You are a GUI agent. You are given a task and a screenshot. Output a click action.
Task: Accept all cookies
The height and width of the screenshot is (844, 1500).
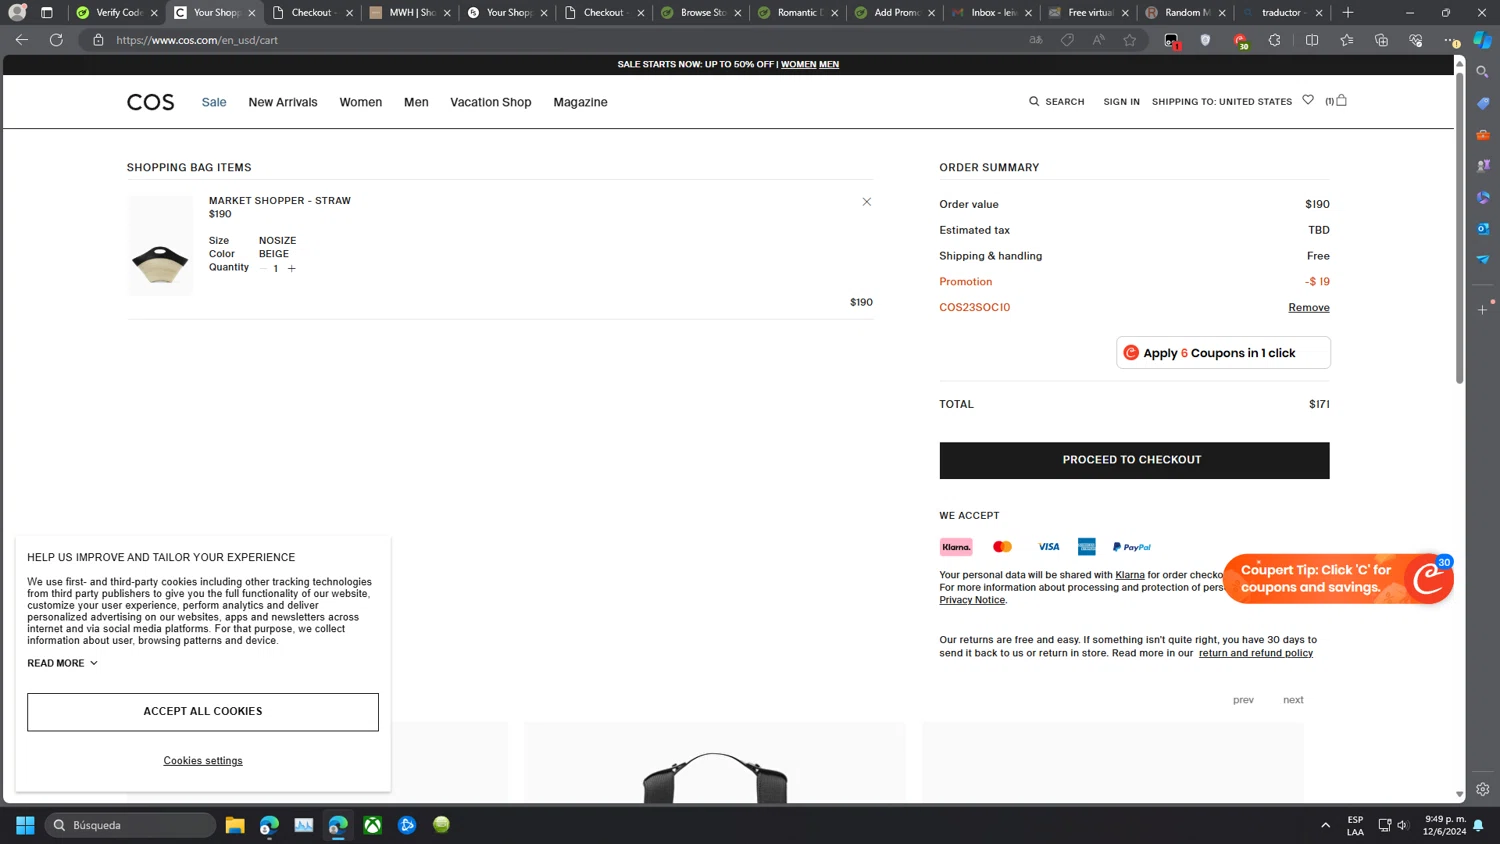(203, 712)
